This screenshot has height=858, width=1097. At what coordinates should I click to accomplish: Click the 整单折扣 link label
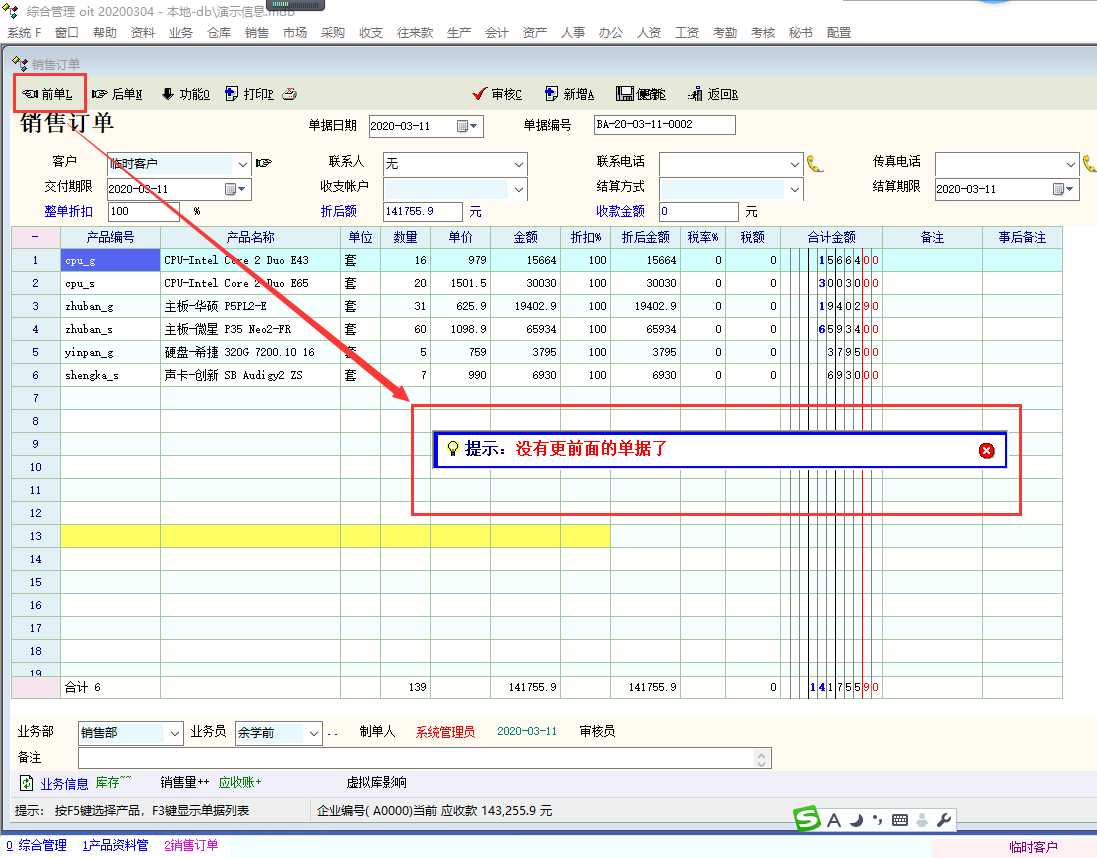coord(68,211)
